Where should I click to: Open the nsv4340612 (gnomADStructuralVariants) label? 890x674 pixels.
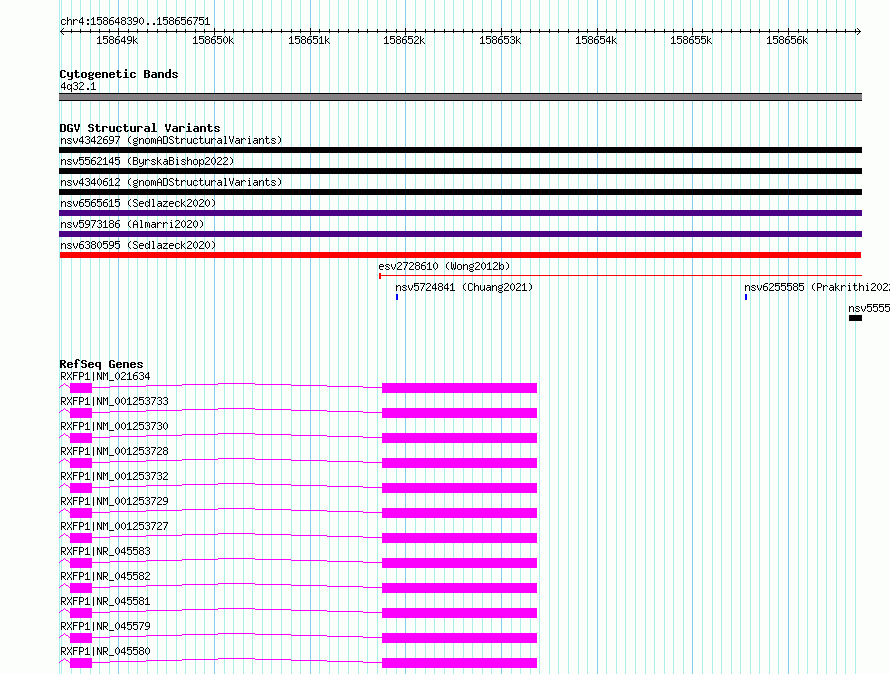point(171,182)
